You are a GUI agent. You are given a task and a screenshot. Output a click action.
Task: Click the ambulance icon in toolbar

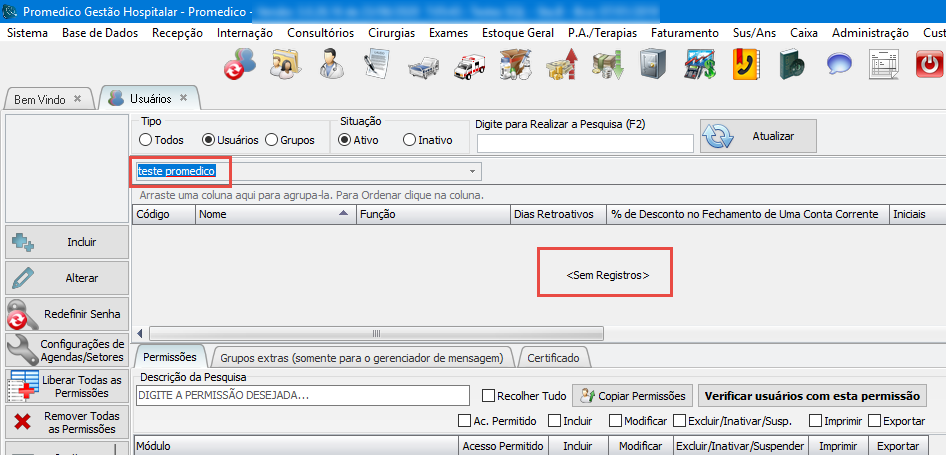tap(470, 66)
